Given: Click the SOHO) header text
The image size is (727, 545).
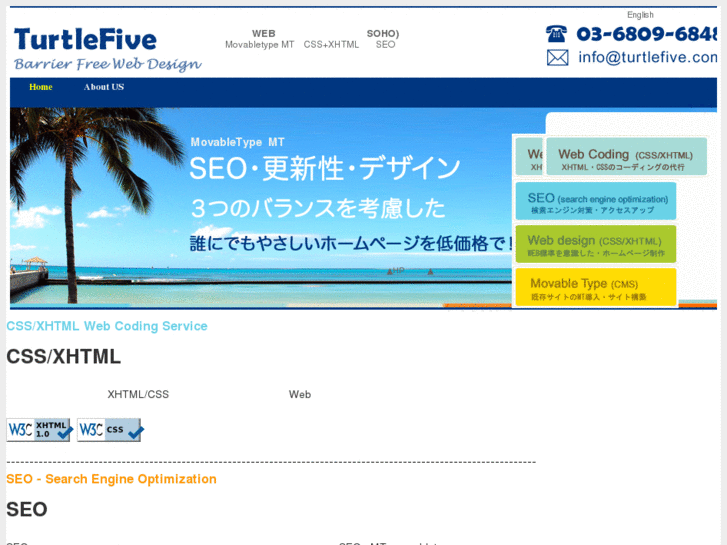Looking at the screenshot, I should pyautogui.click(x=383, y=33).
